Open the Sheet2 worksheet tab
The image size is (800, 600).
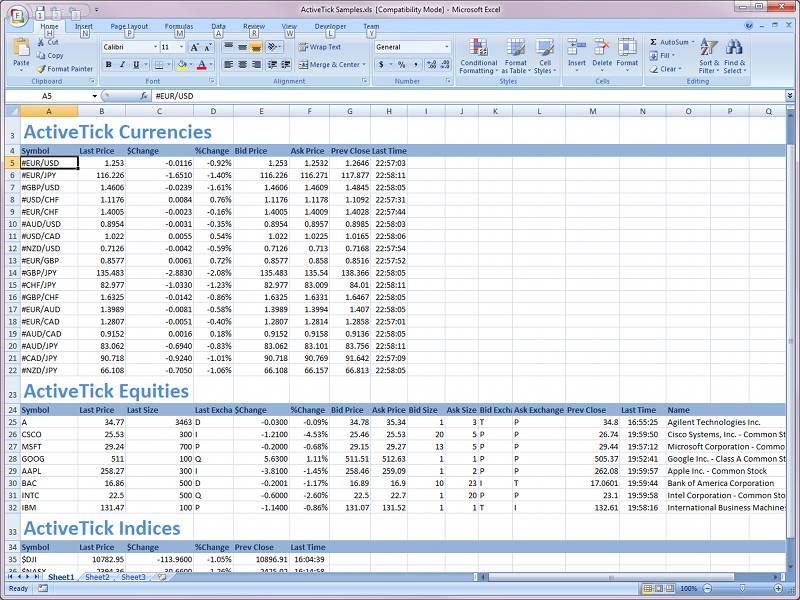click(97, 577)
